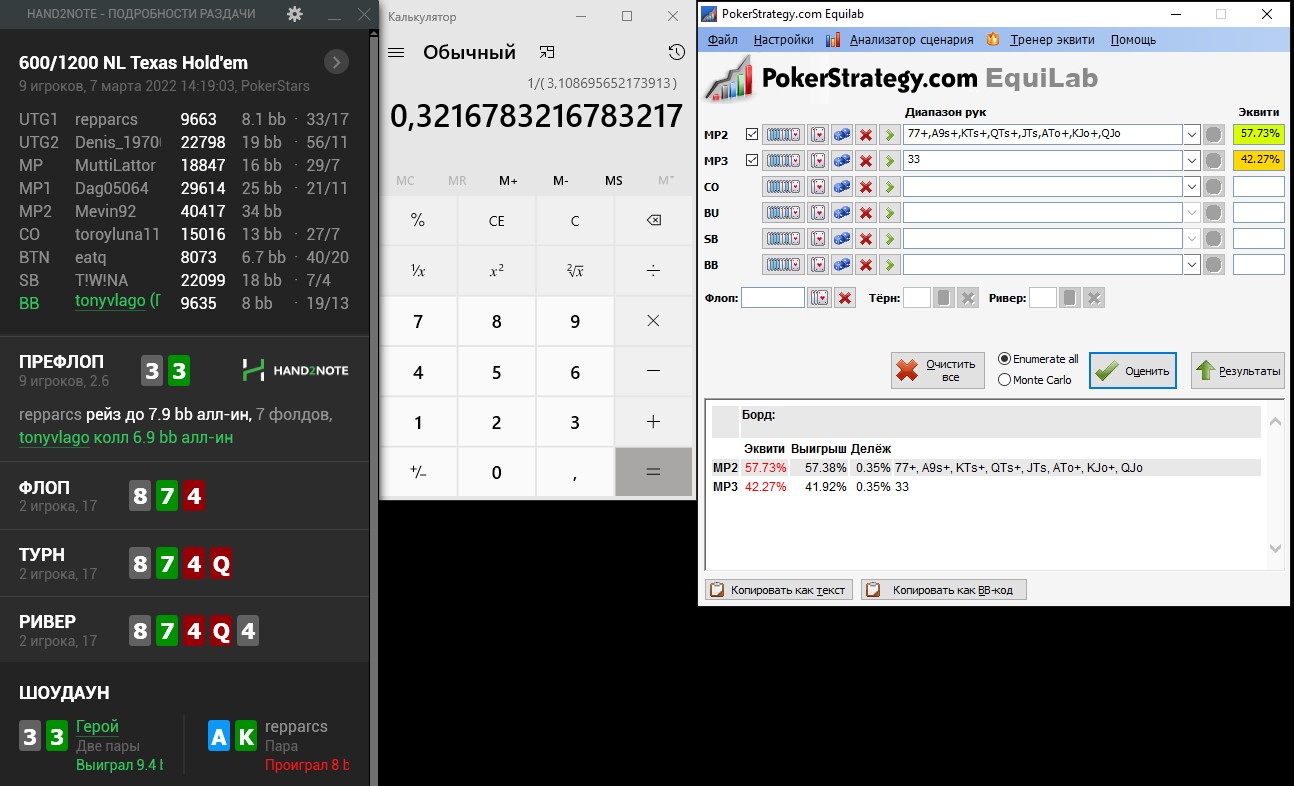
Task: Clear flop cards with red X
Action: tap(845, 298)
